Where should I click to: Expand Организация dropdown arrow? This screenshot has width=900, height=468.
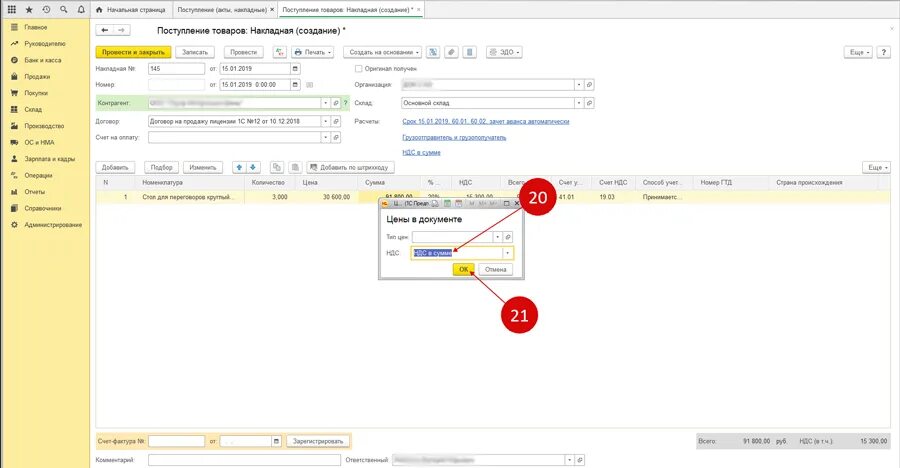tap(579, 85)
